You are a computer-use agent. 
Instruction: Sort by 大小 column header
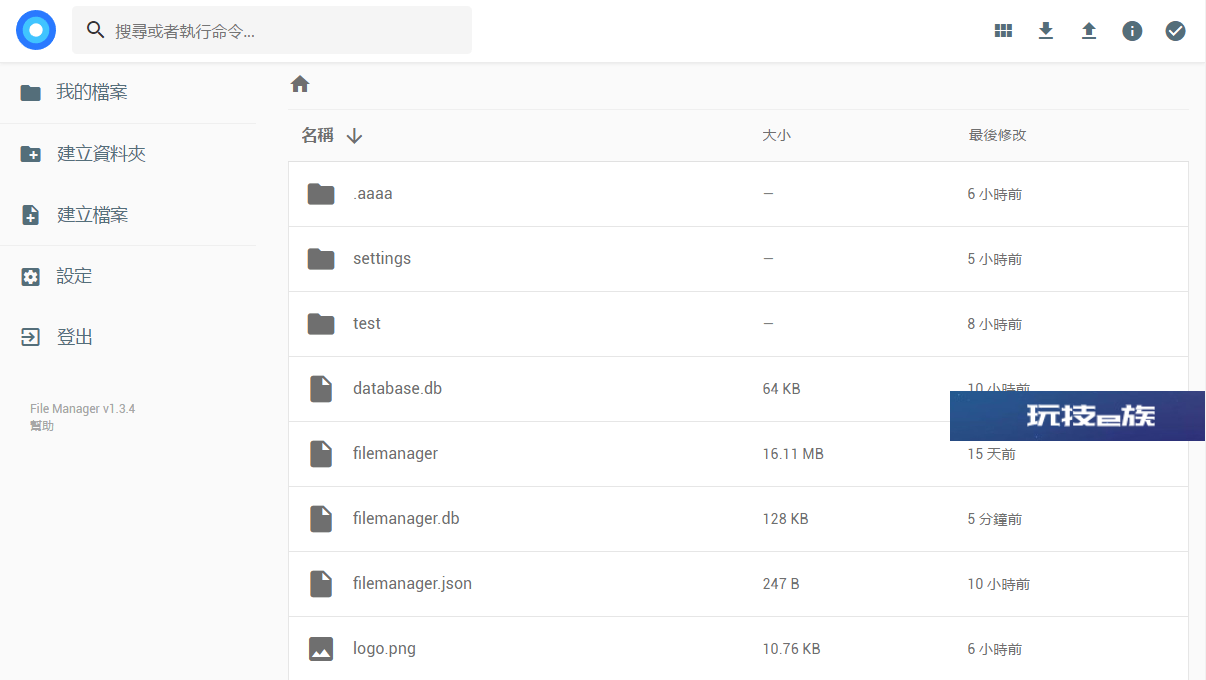coord(776,135)
